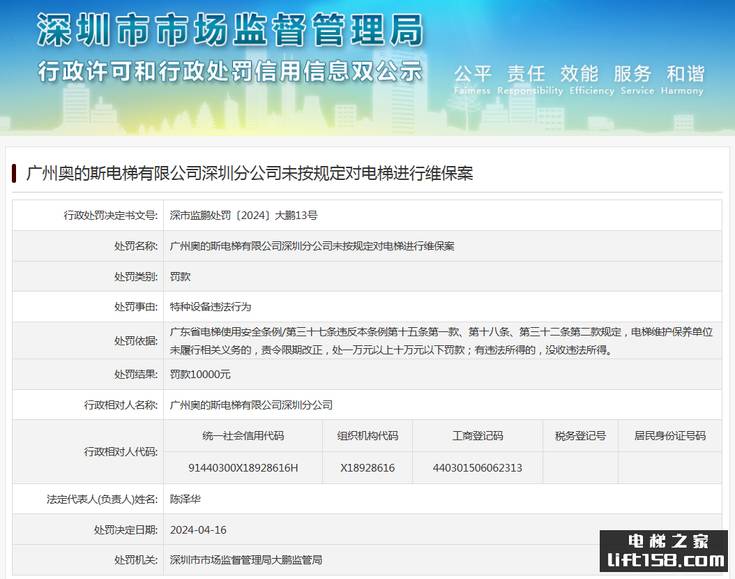
Task: Click the 效能 Efficiency slogan text
Action: (591, 80)
